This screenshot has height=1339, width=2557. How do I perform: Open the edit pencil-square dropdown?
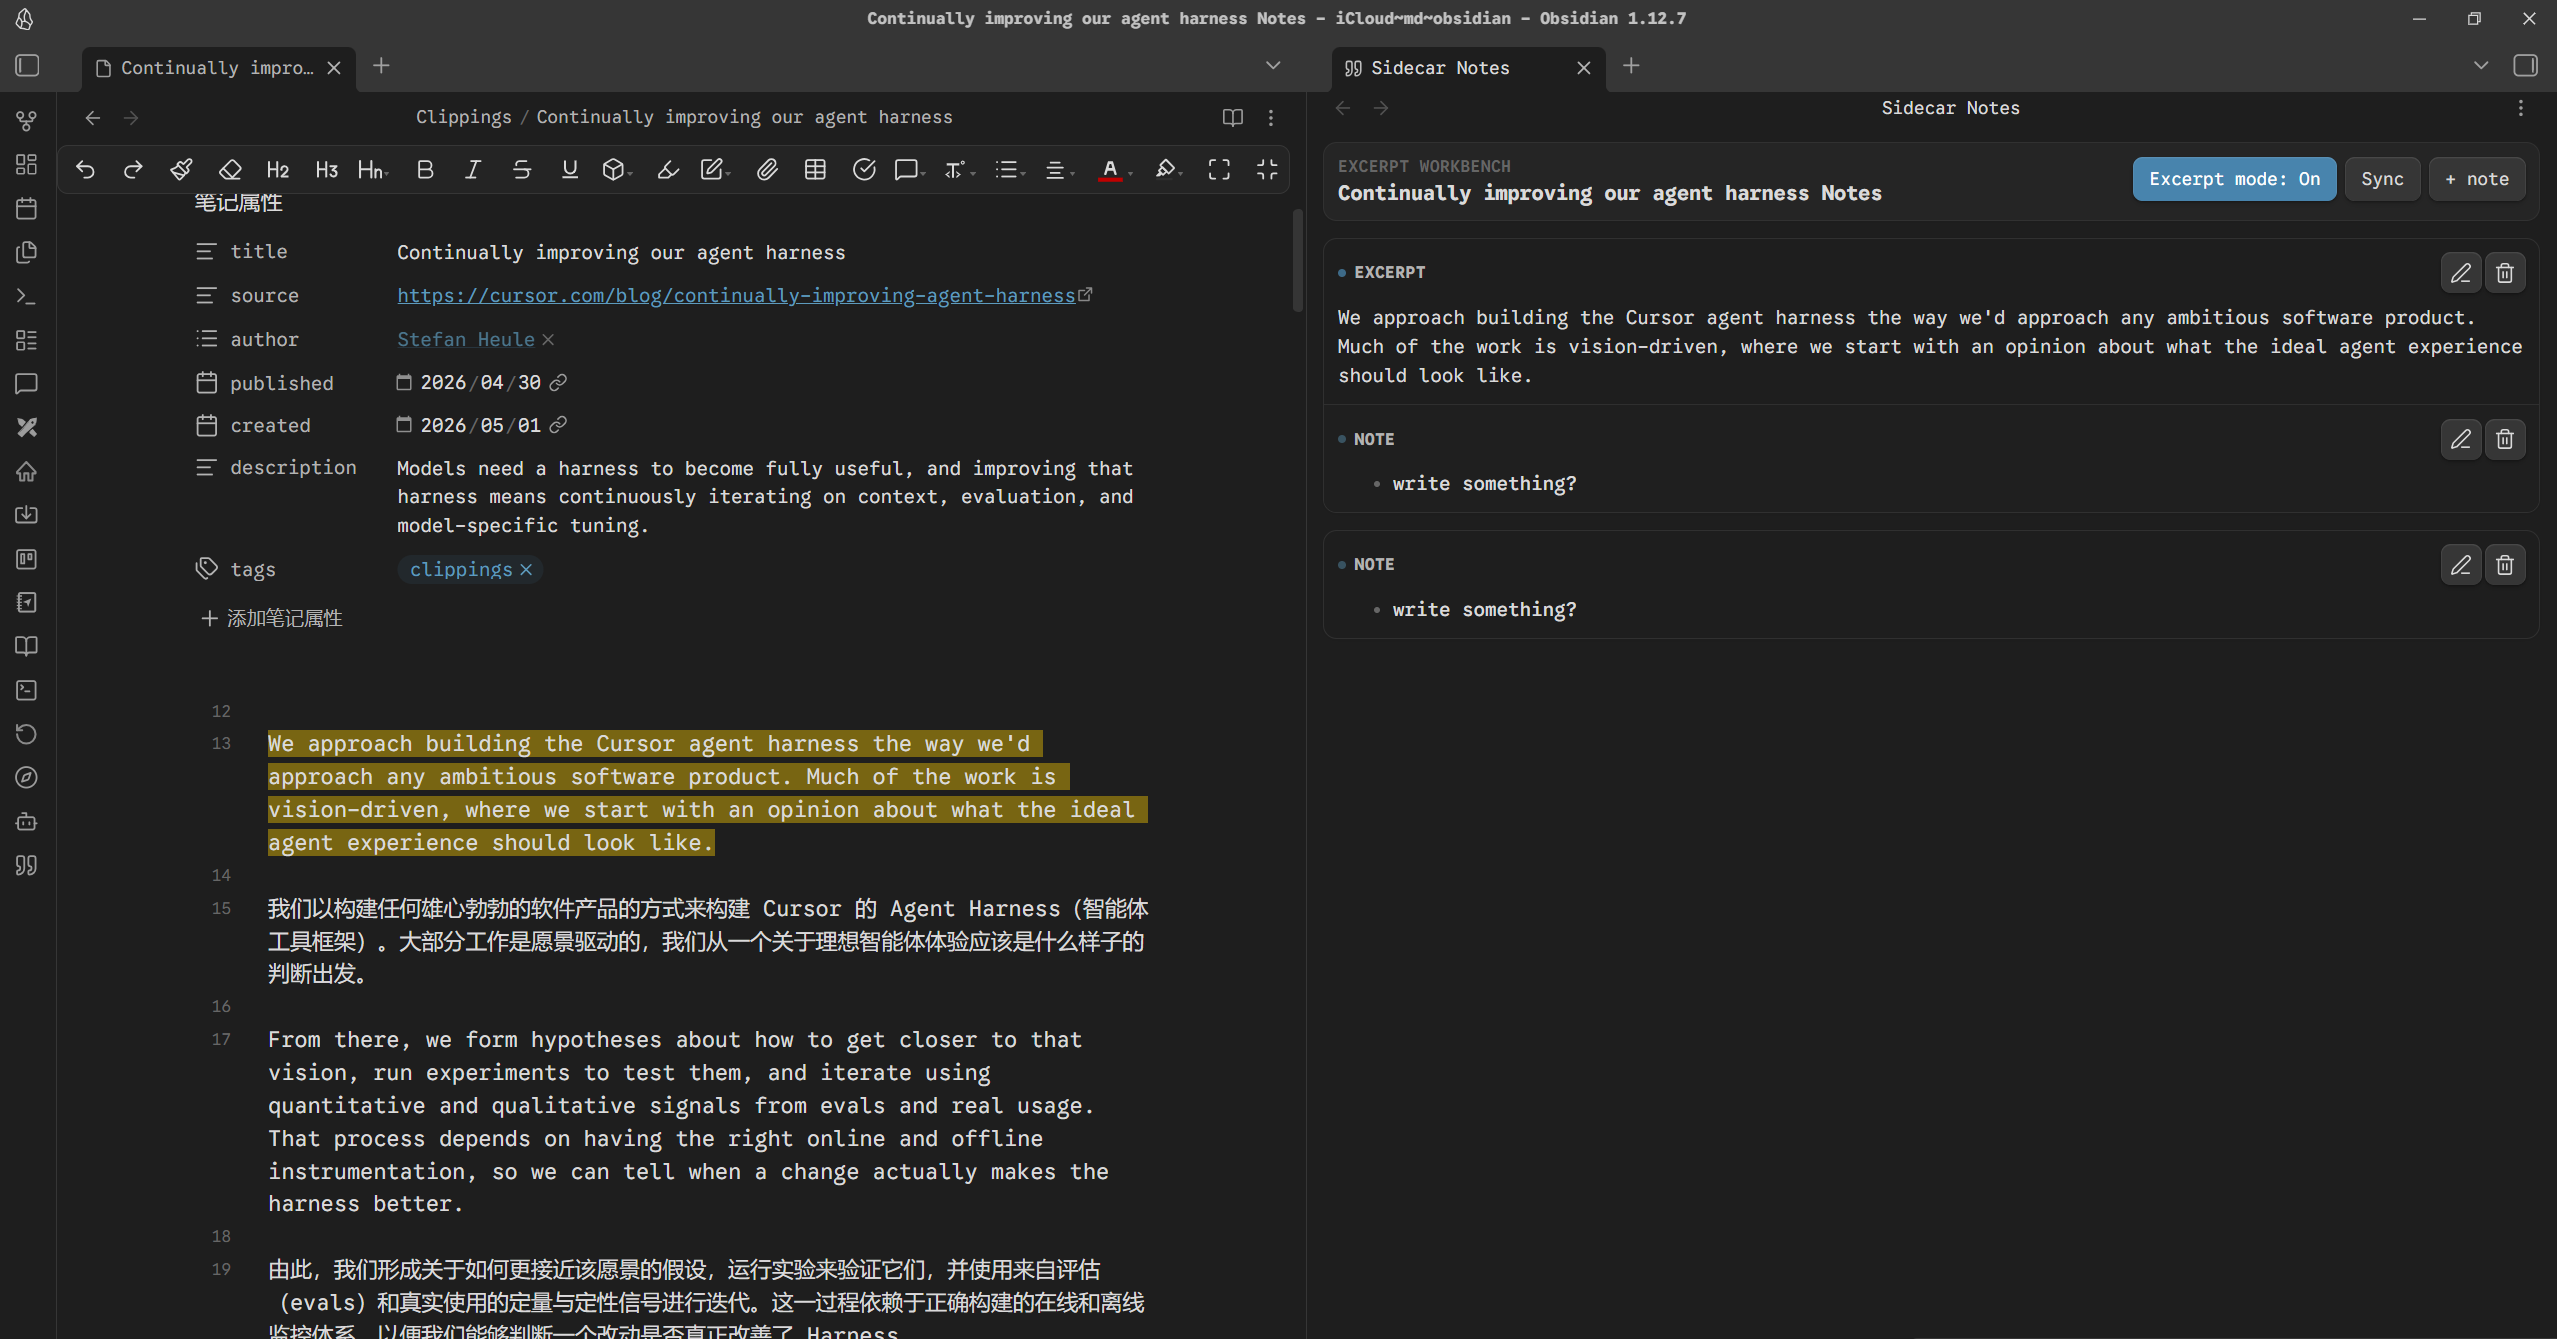tap(715, 170)
